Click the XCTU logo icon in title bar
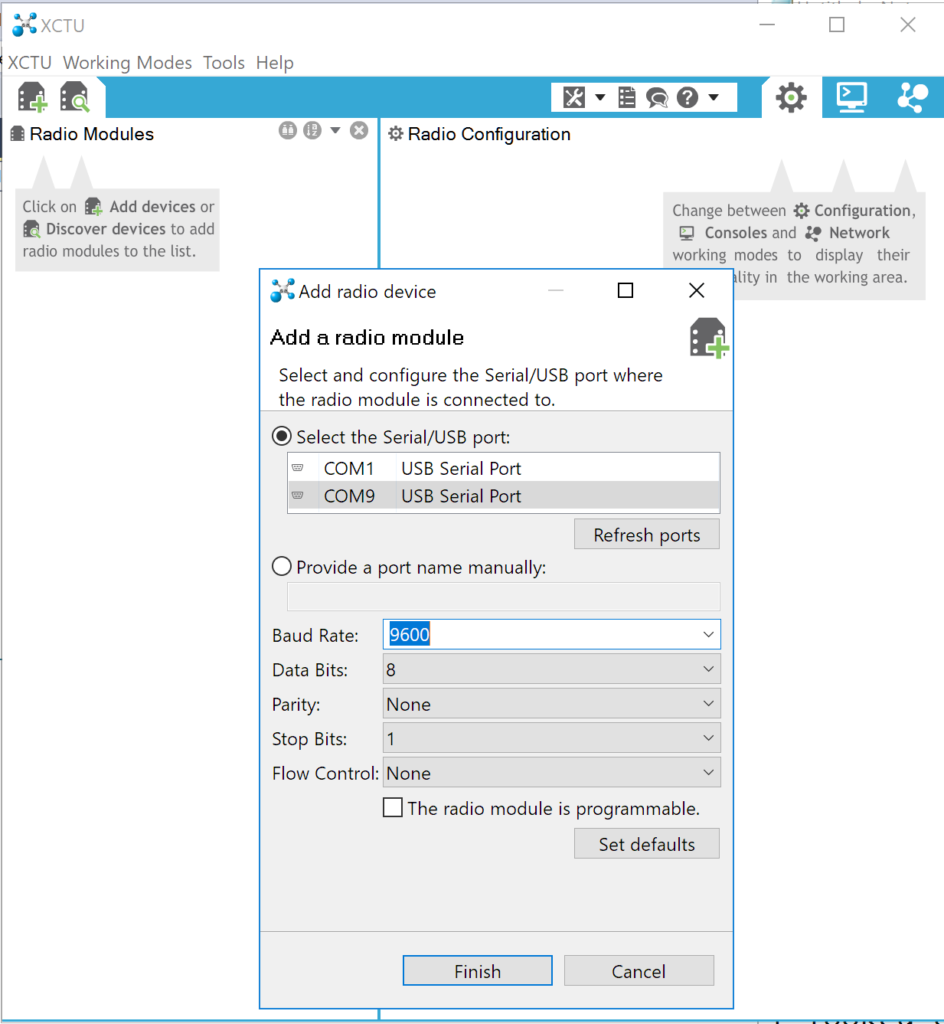The height and width of the screenshot is (1024, 944). coord(25,25)
